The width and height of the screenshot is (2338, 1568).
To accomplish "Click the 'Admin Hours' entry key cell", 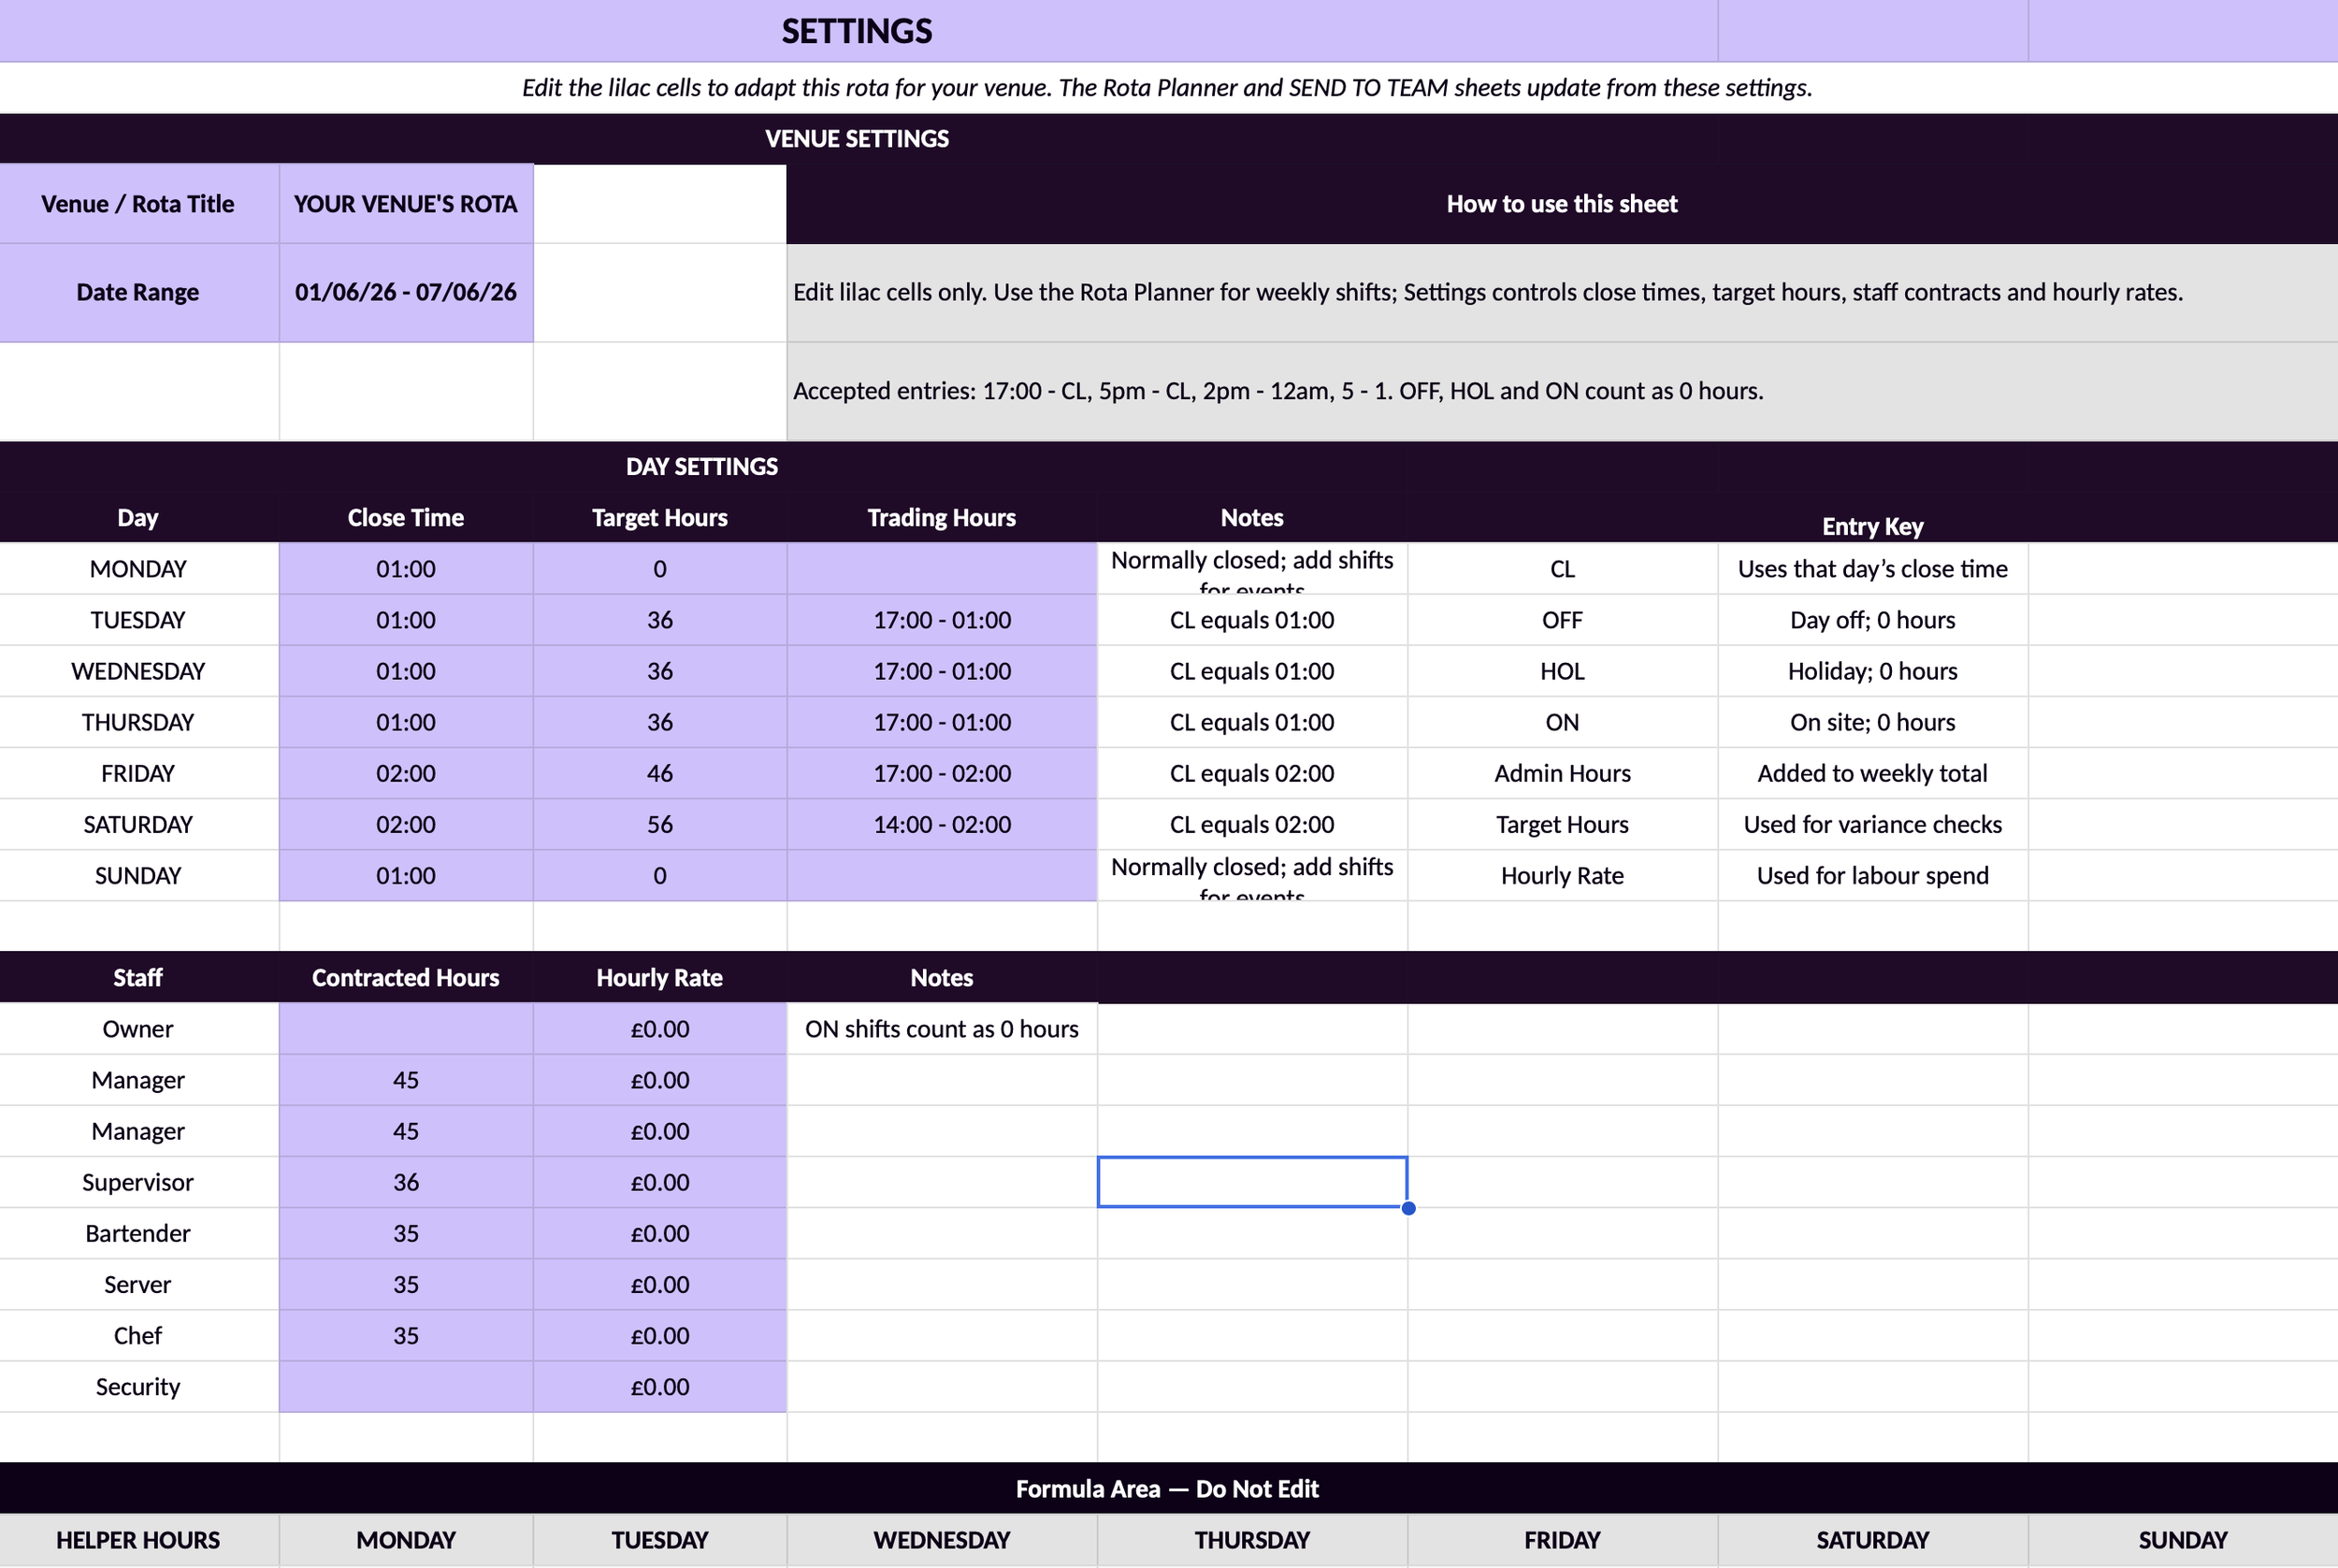I will [1562, 773].
